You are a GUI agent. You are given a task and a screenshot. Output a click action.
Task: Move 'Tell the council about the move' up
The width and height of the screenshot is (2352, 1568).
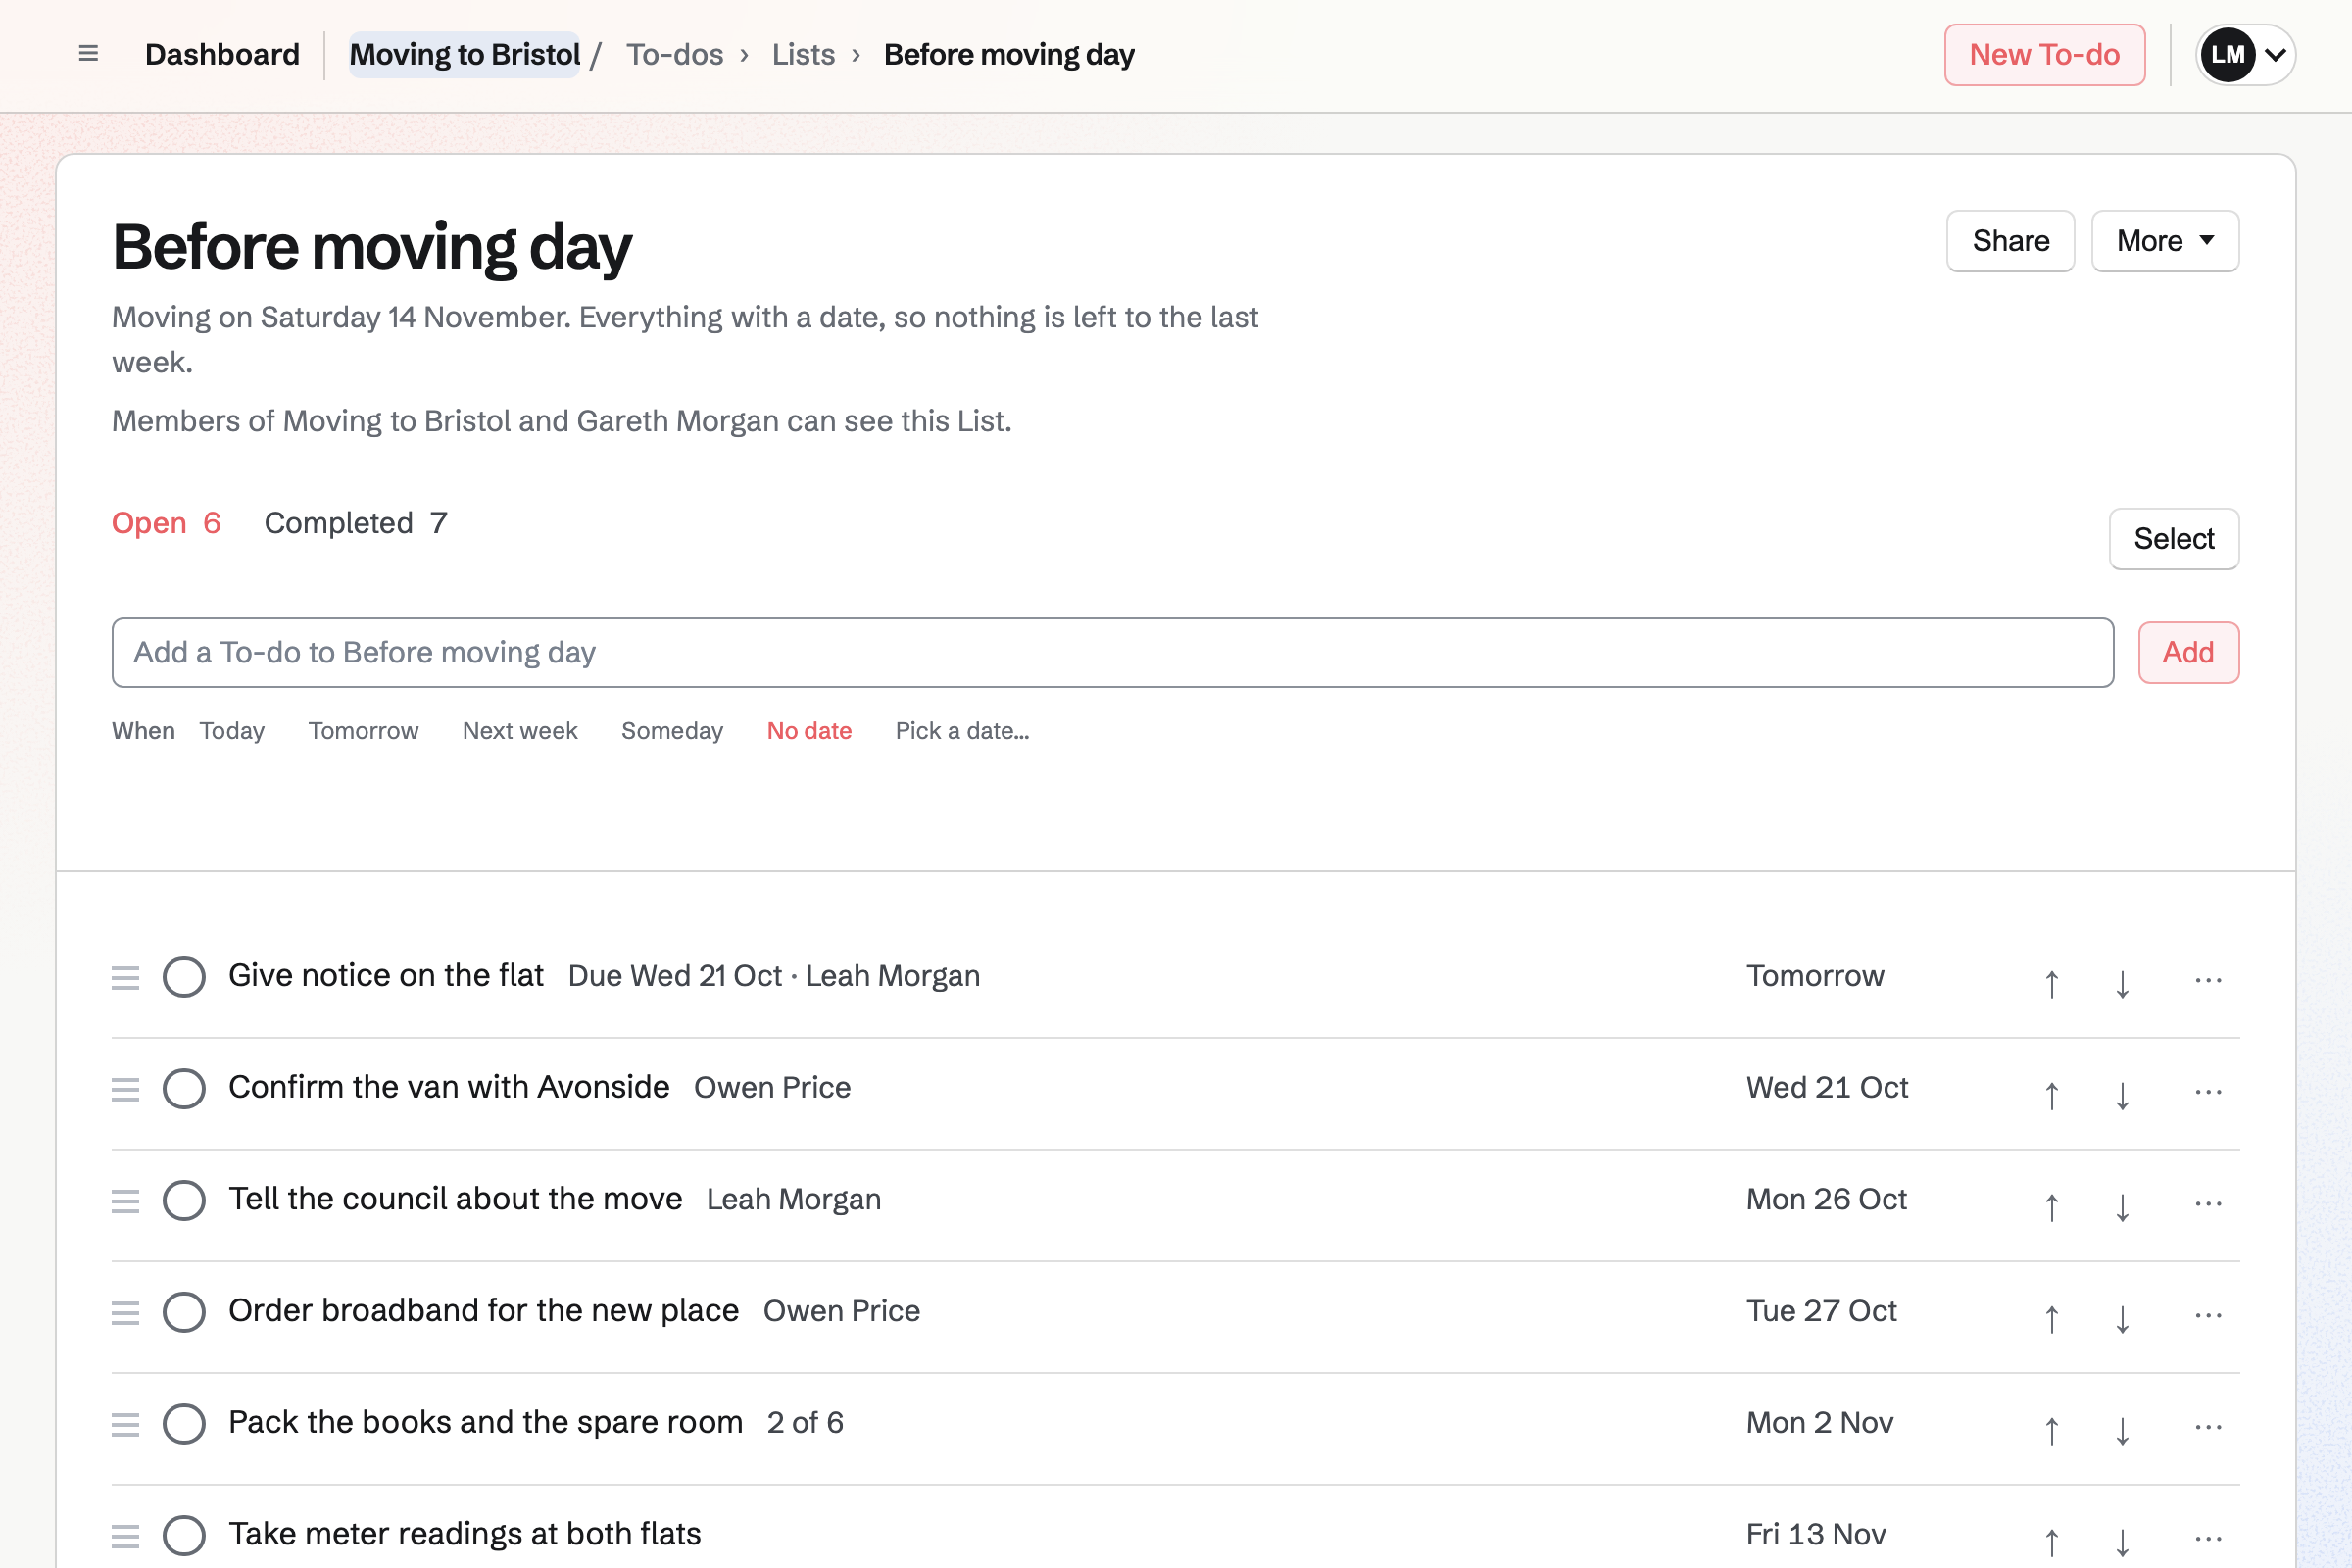(x=2051, y=1206)
